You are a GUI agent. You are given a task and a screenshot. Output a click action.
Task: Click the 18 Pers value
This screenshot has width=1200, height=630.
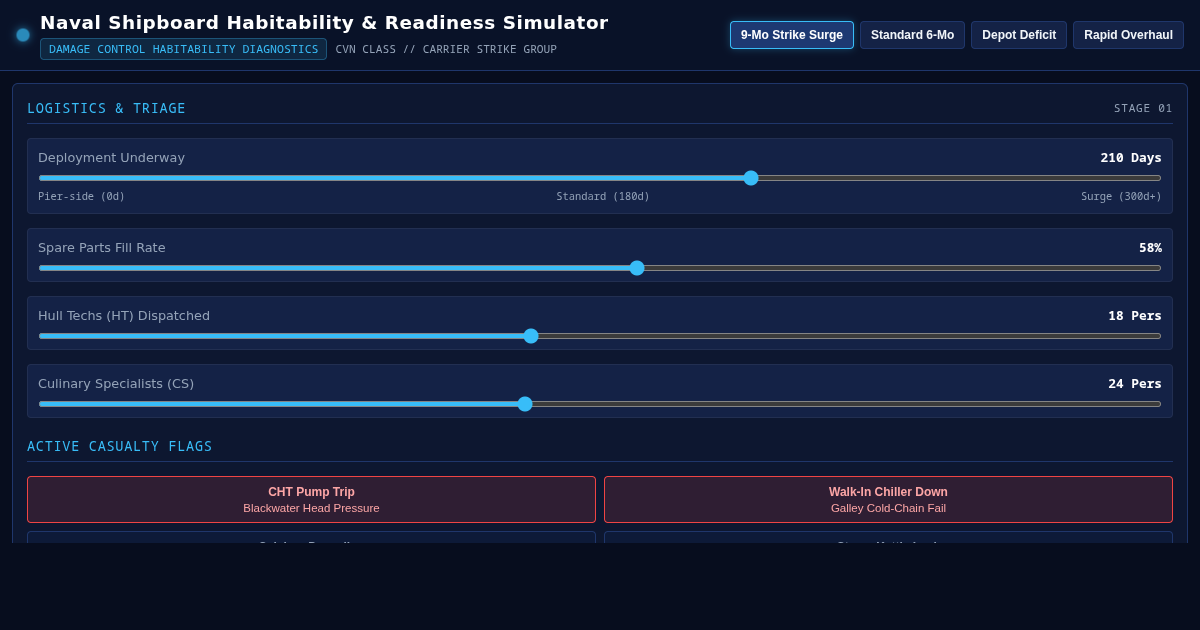1135,315
